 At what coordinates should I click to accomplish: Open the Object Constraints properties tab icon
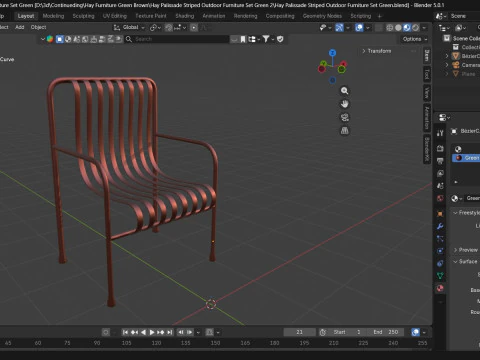pyautogui.click(x=440, y=263)
